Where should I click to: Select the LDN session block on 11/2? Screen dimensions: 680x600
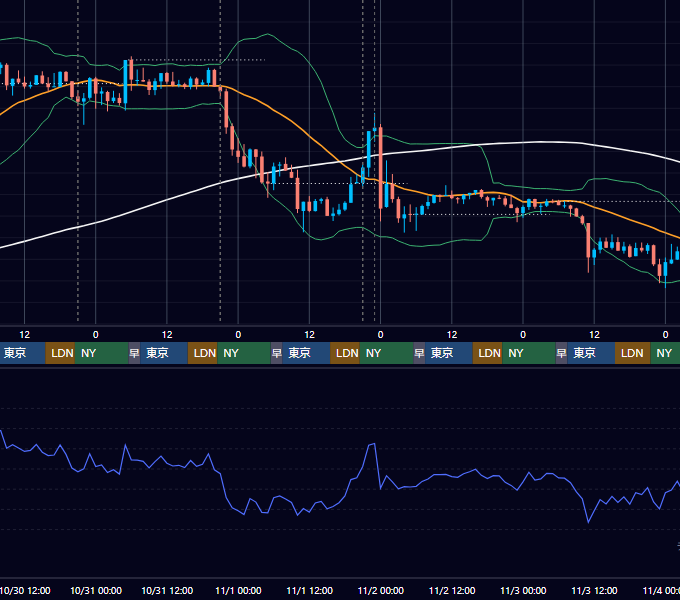pyautogui.click(x=487, y=353)
